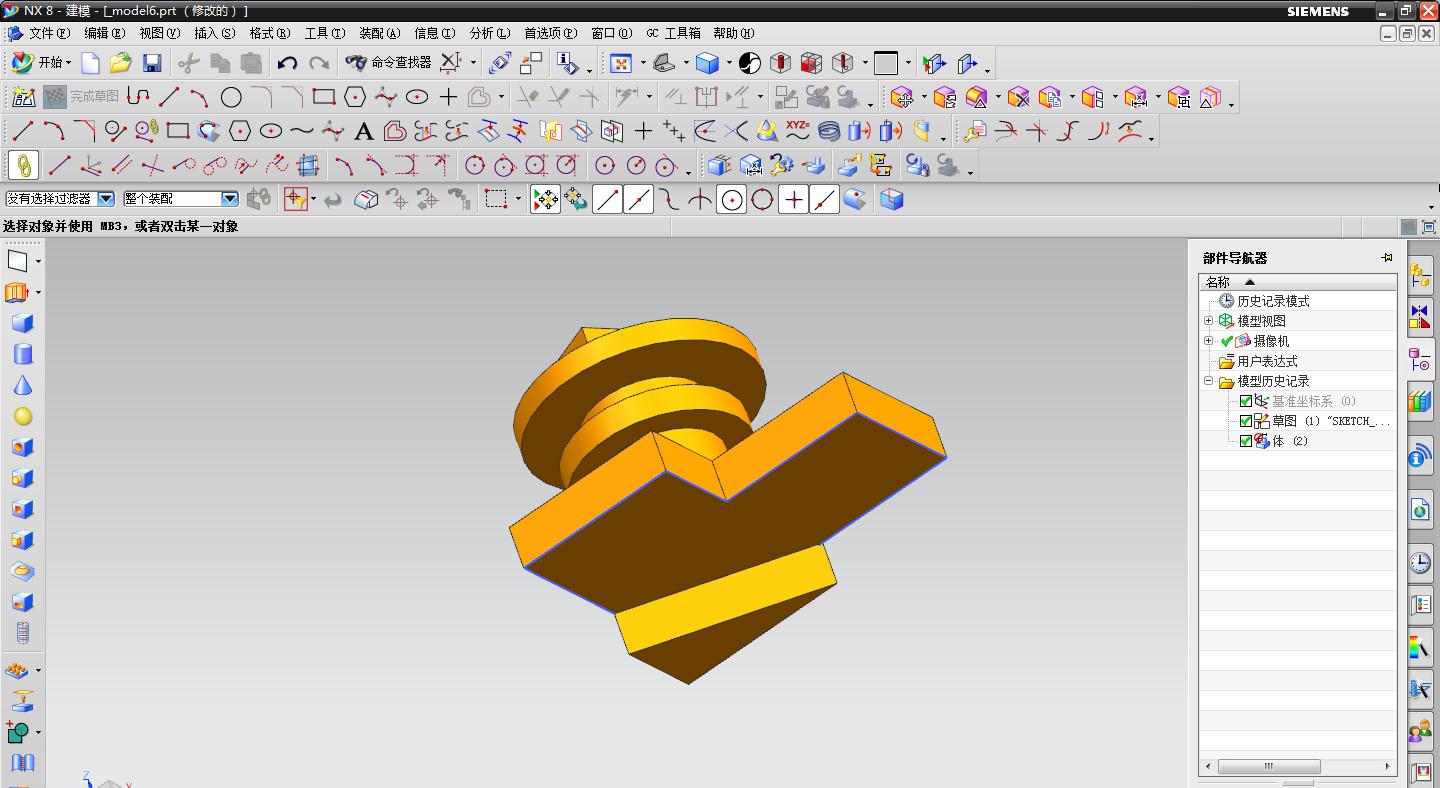Select the Rectangle sketch tool

pos(323,97)
